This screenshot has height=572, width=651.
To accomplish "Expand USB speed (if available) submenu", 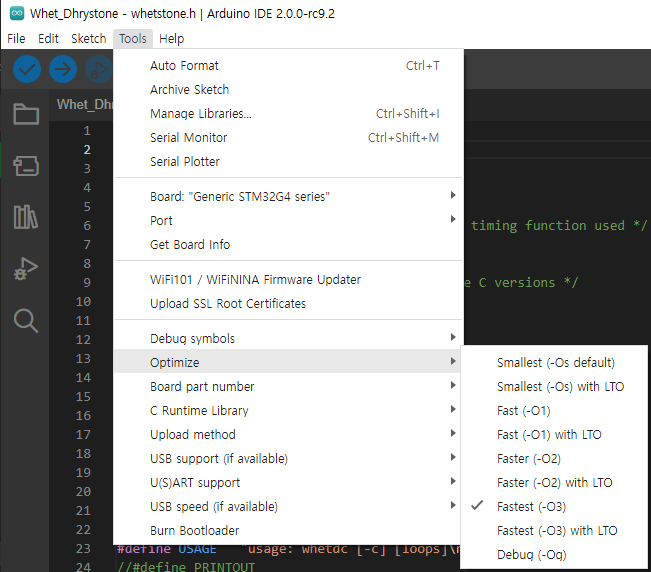I will click(288, 507).
